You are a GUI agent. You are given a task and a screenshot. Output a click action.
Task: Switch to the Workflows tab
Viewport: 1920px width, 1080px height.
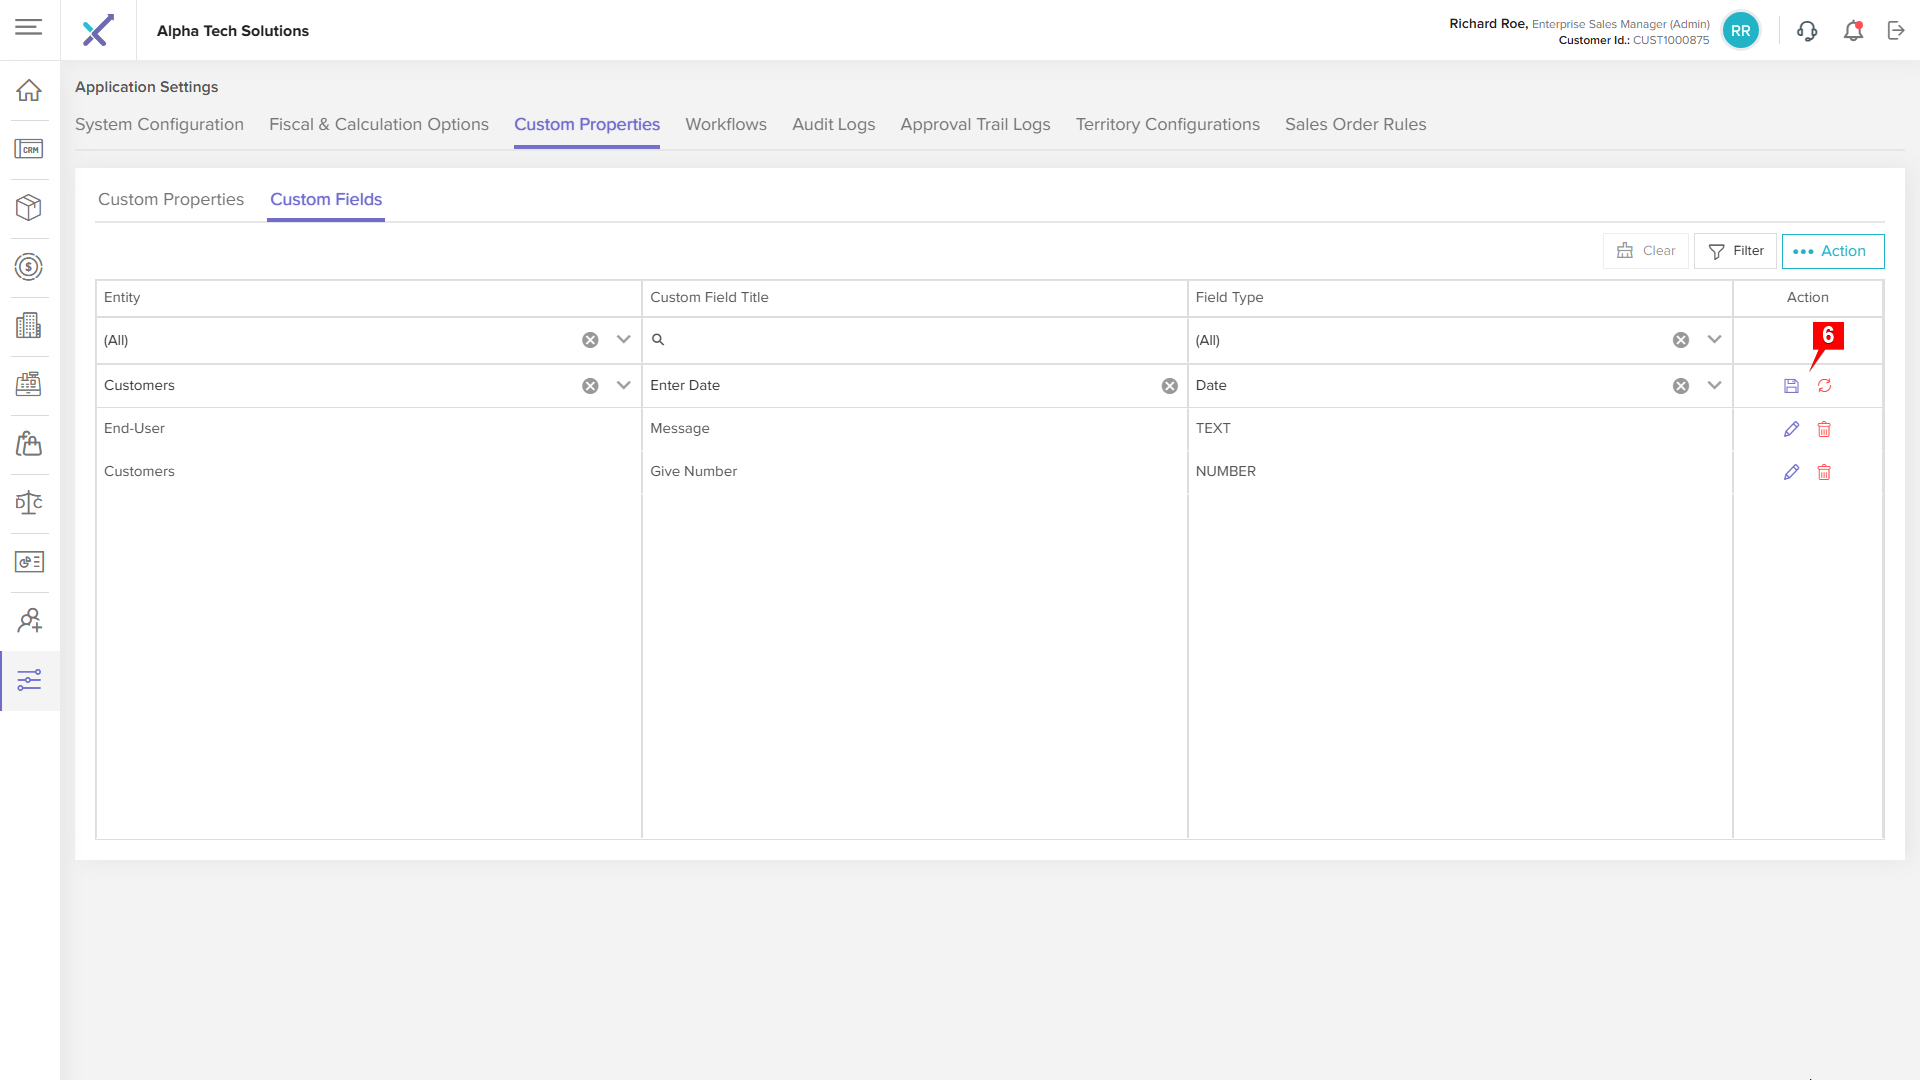click(725, 124)
